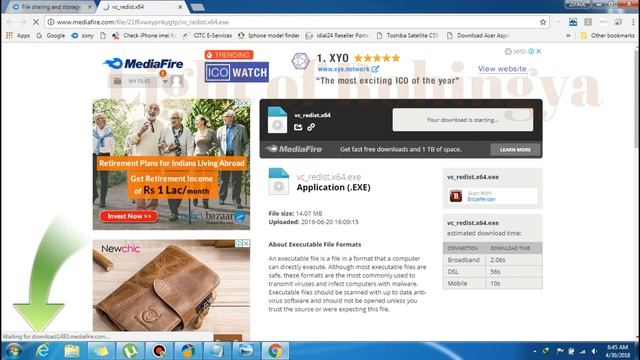Open the Toshiba Satellite bookmark
Image resolution: width=640 pixels, height=360 pixels.
(407, 36)
